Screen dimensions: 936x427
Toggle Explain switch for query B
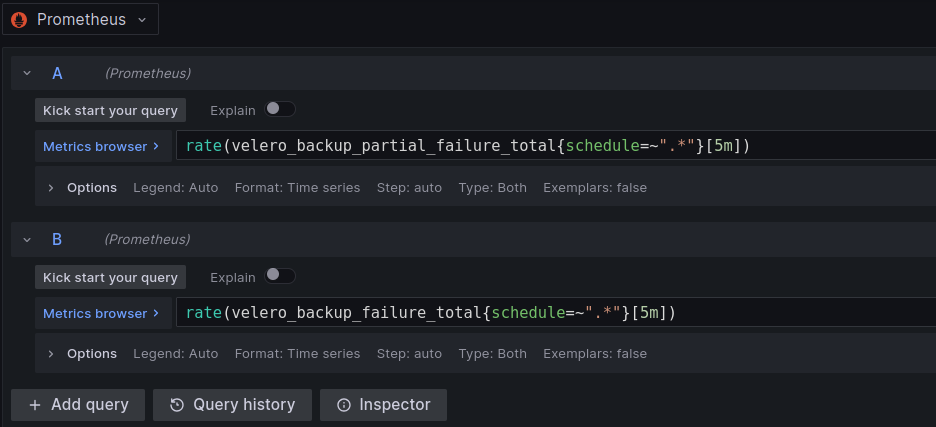click(x=280, y=275)
